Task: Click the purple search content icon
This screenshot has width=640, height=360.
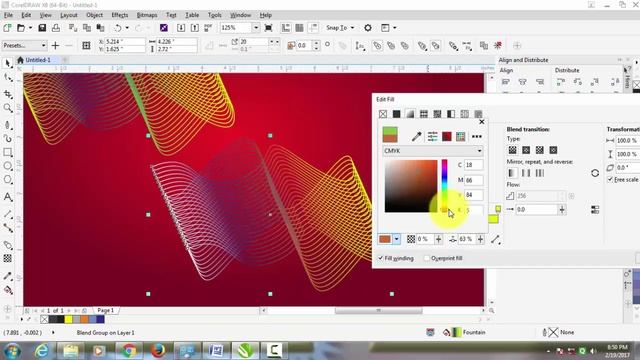Action: coord(164,28)
